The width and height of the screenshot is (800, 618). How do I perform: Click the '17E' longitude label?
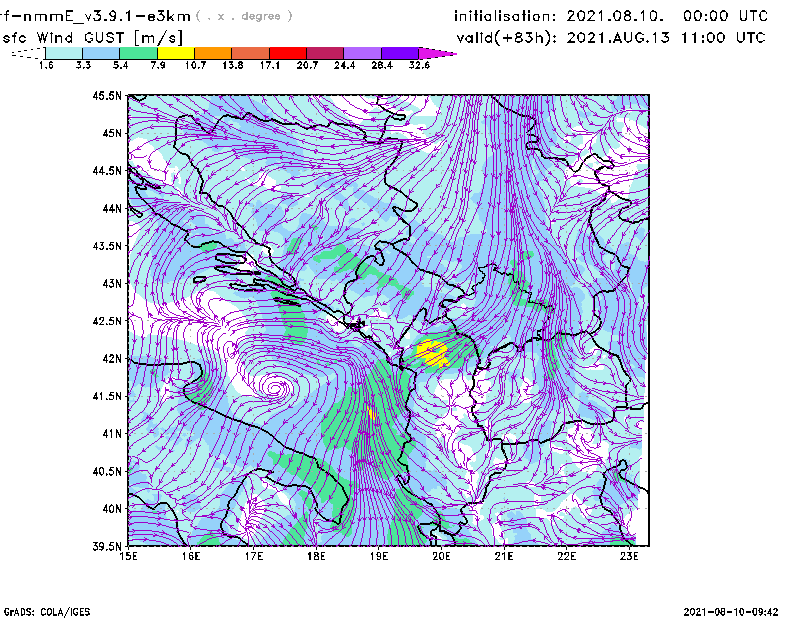point(253,556)
